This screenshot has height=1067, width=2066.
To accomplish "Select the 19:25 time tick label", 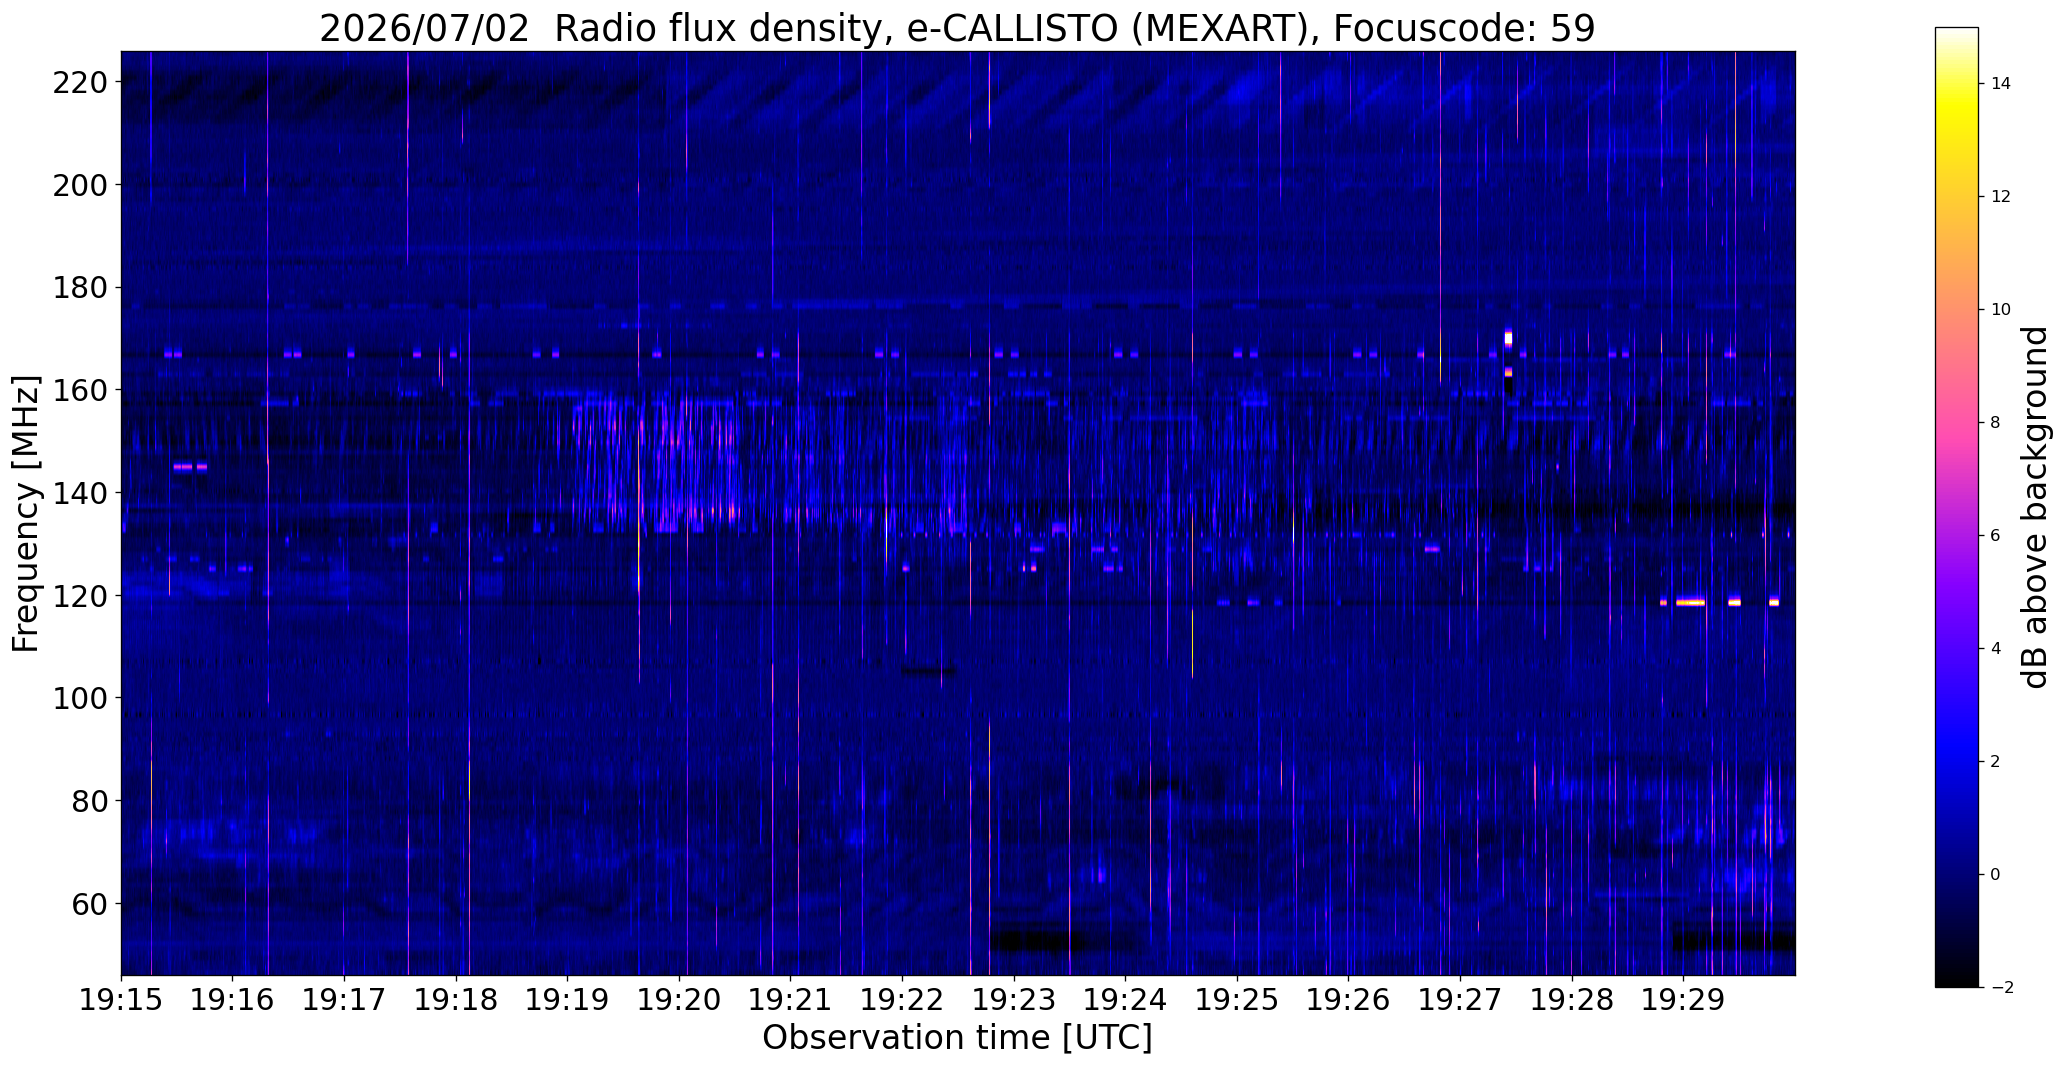I will pos(1237,999).
